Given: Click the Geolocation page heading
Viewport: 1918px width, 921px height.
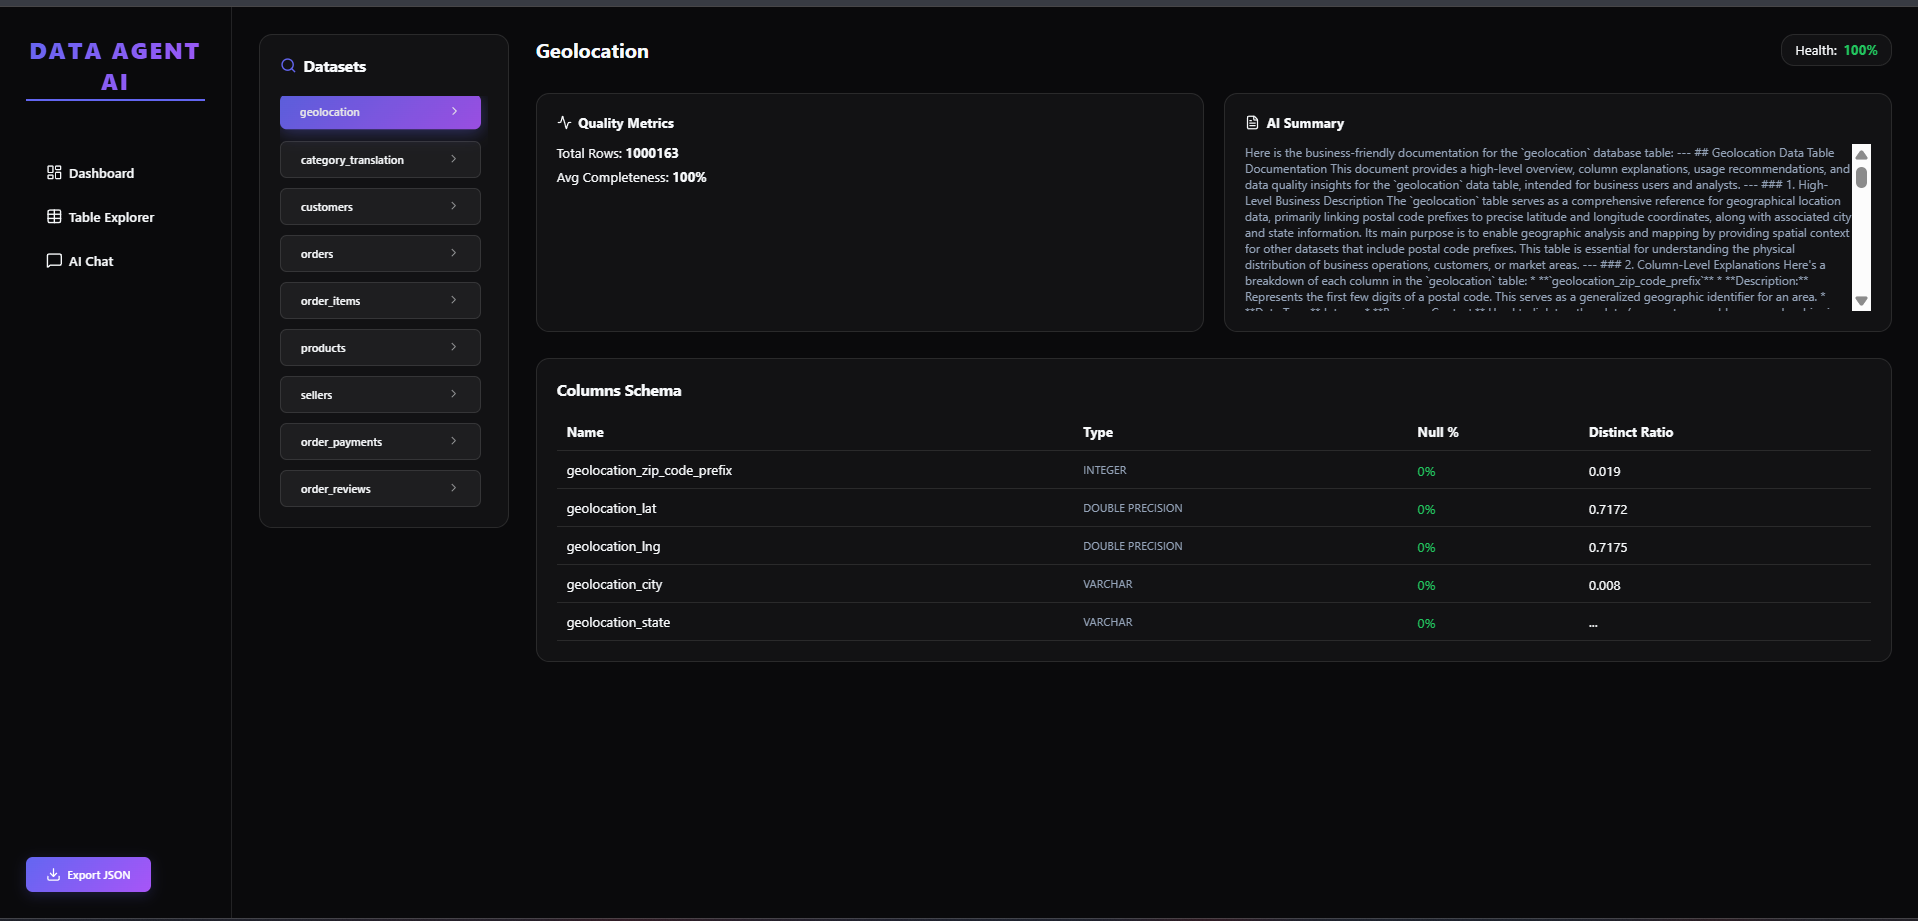Looking at the screenshot, I should coord(592,51).
